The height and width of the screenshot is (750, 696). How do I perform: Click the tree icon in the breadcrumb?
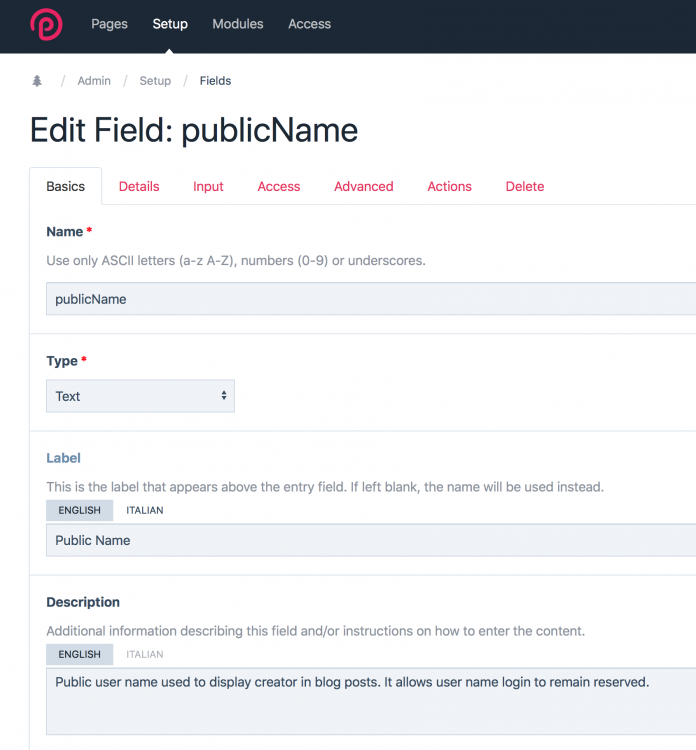pyautogui.click(x=37, y=81)
